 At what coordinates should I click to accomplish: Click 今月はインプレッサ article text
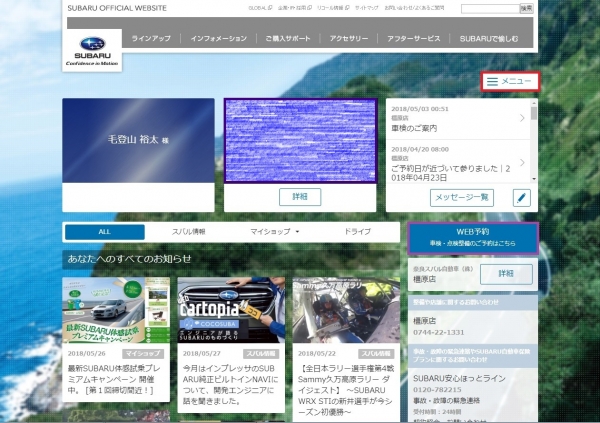230,385
